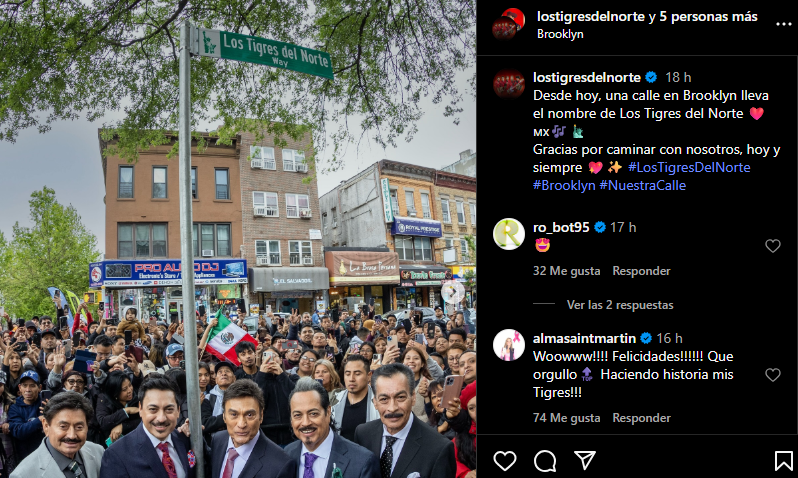Like the post with the heart icon
Image resolution: width=798 pixels, height=478 pixels.
tap(504, 461)
